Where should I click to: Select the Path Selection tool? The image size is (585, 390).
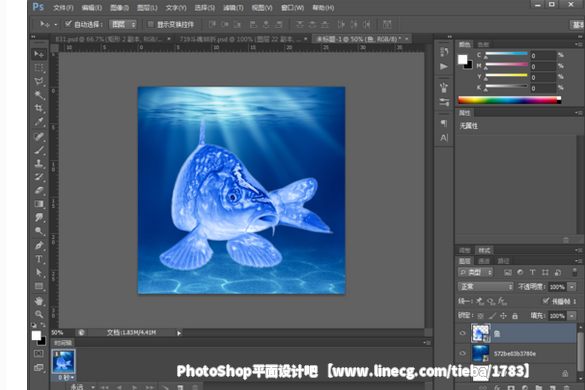(x=39, y=272)
